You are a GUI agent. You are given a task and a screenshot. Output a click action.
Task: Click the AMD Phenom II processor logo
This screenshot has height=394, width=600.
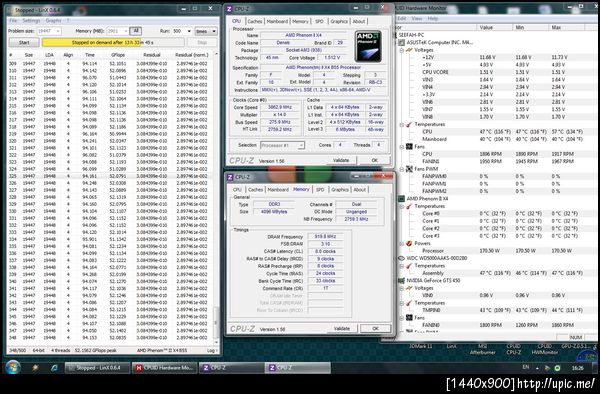coord(368,46)
